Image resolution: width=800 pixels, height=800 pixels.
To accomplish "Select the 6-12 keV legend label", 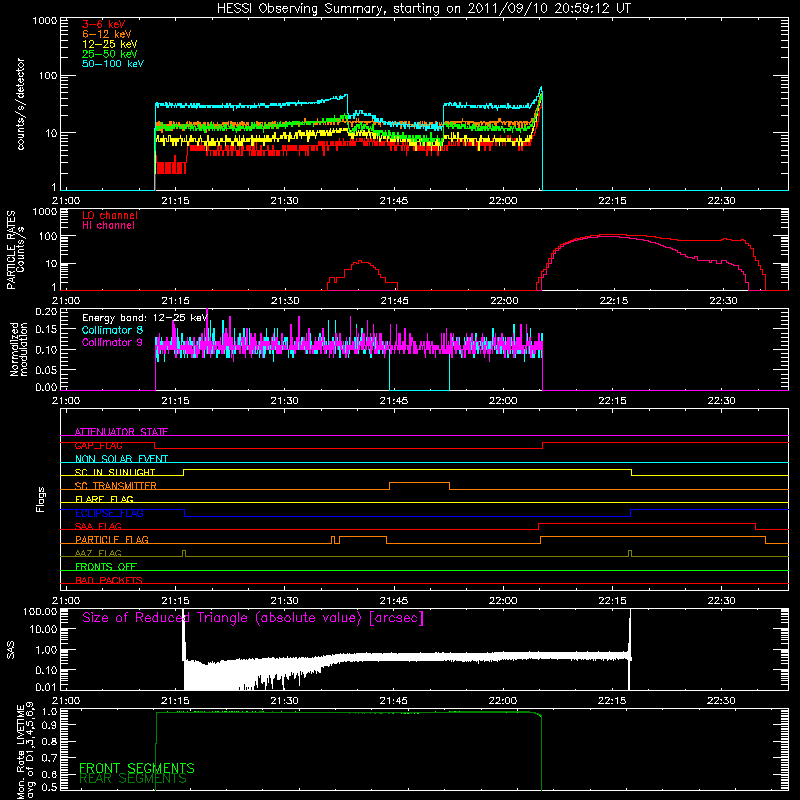I will 107,34.
